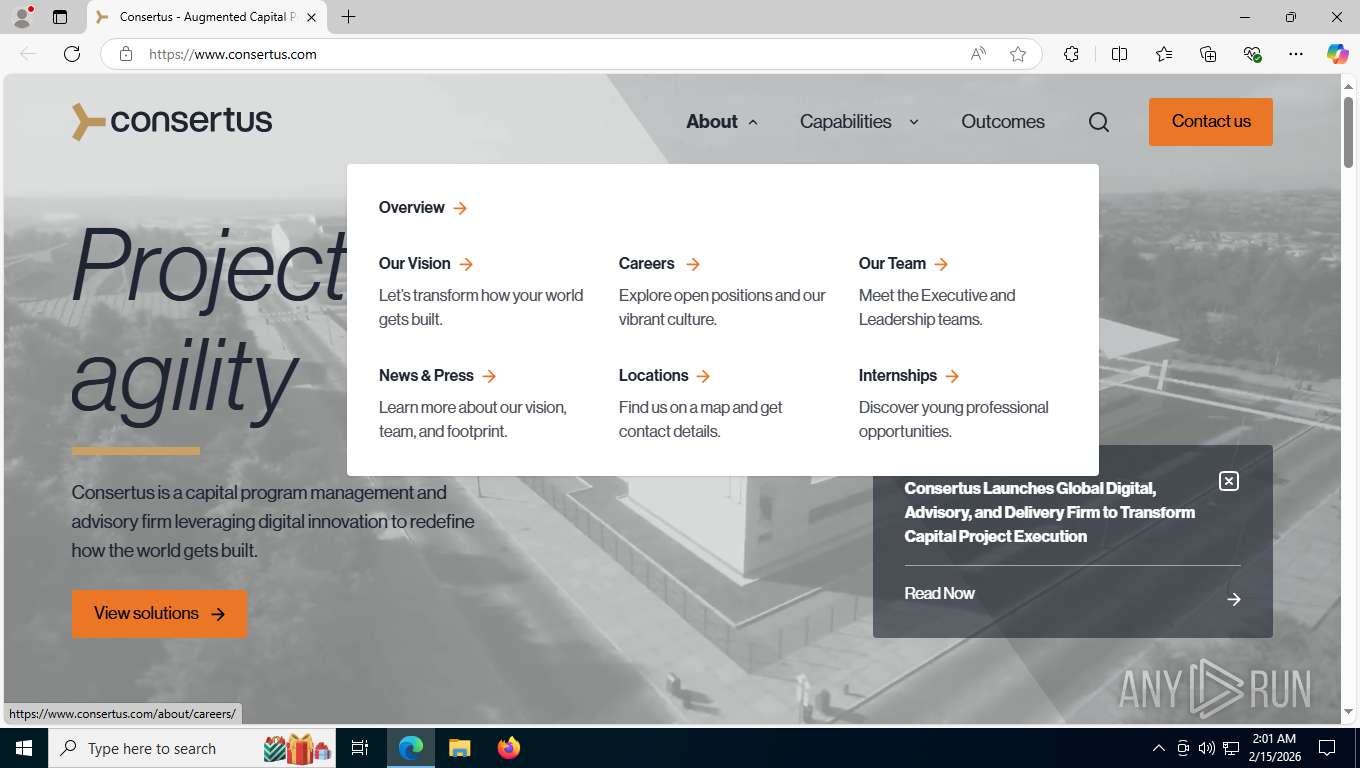View site information lock icon

(126, 54)
